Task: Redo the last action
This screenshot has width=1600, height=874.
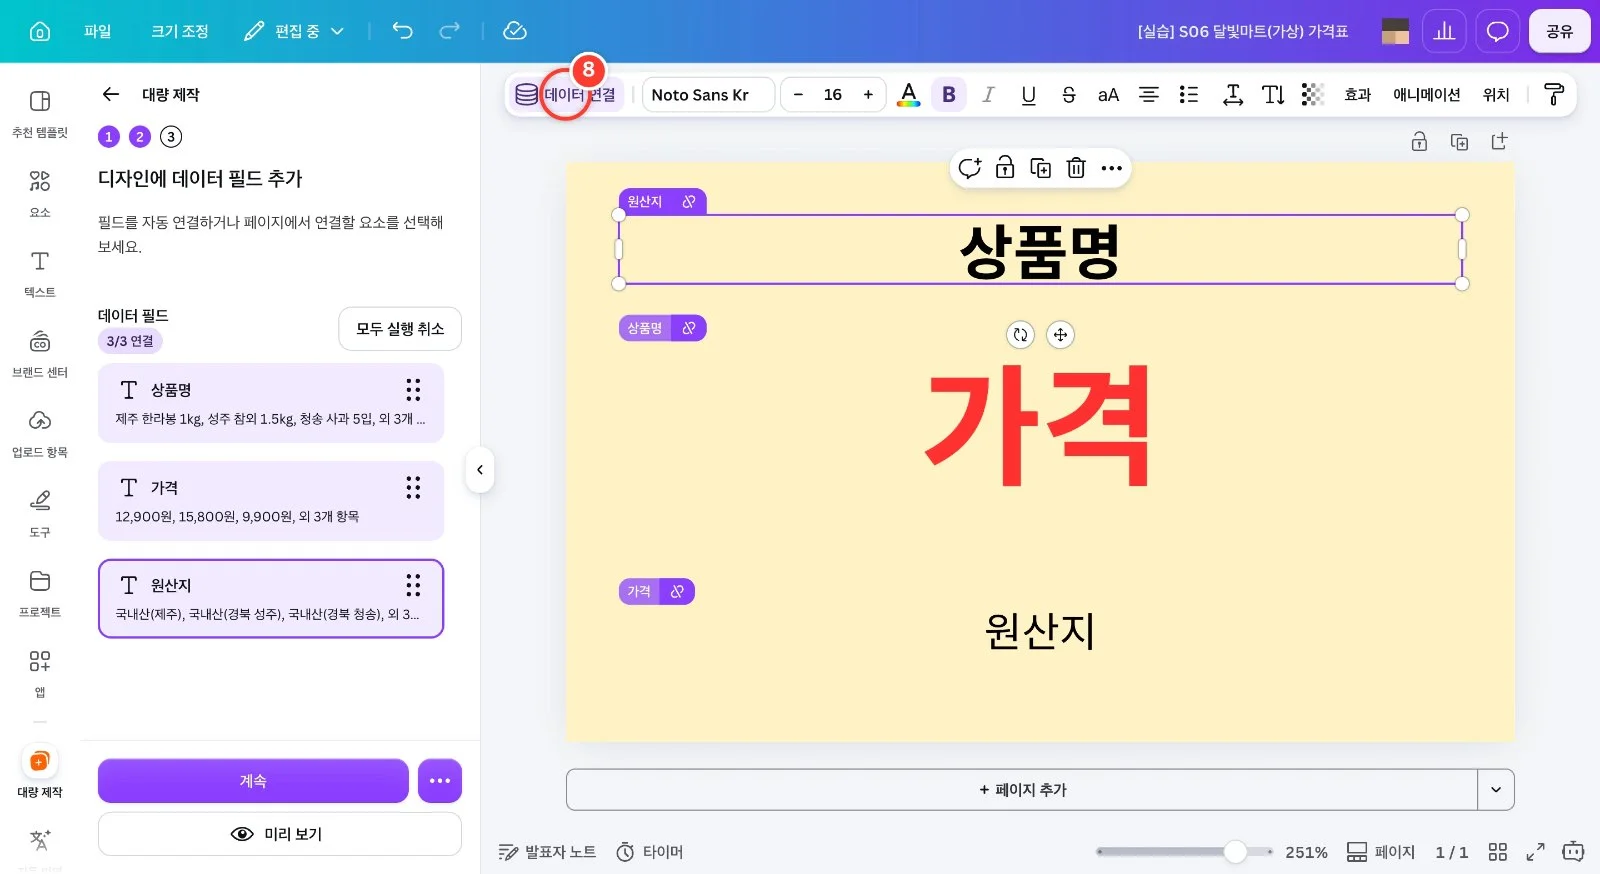Action: 450,31
